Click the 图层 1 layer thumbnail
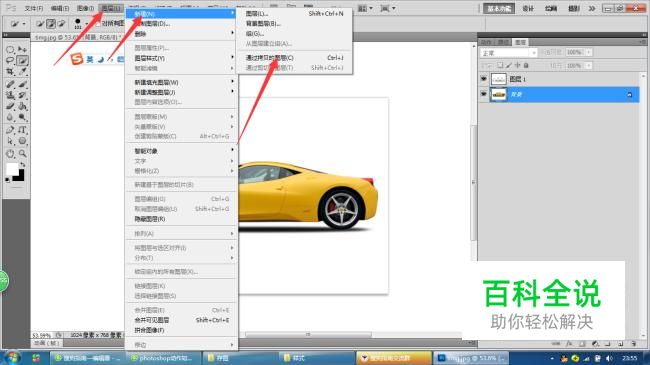Image resolution: width=650 pixels, height=365 pixels. (498, 79)
